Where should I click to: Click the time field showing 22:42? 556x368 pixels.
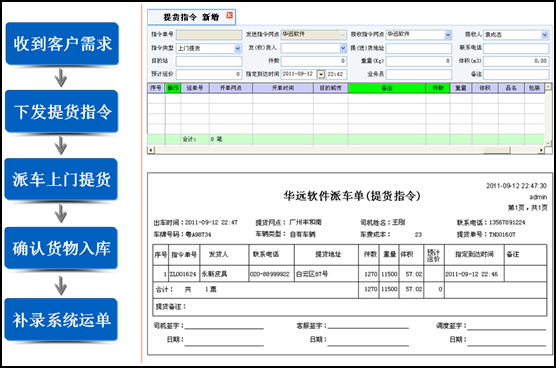(336, 74)
